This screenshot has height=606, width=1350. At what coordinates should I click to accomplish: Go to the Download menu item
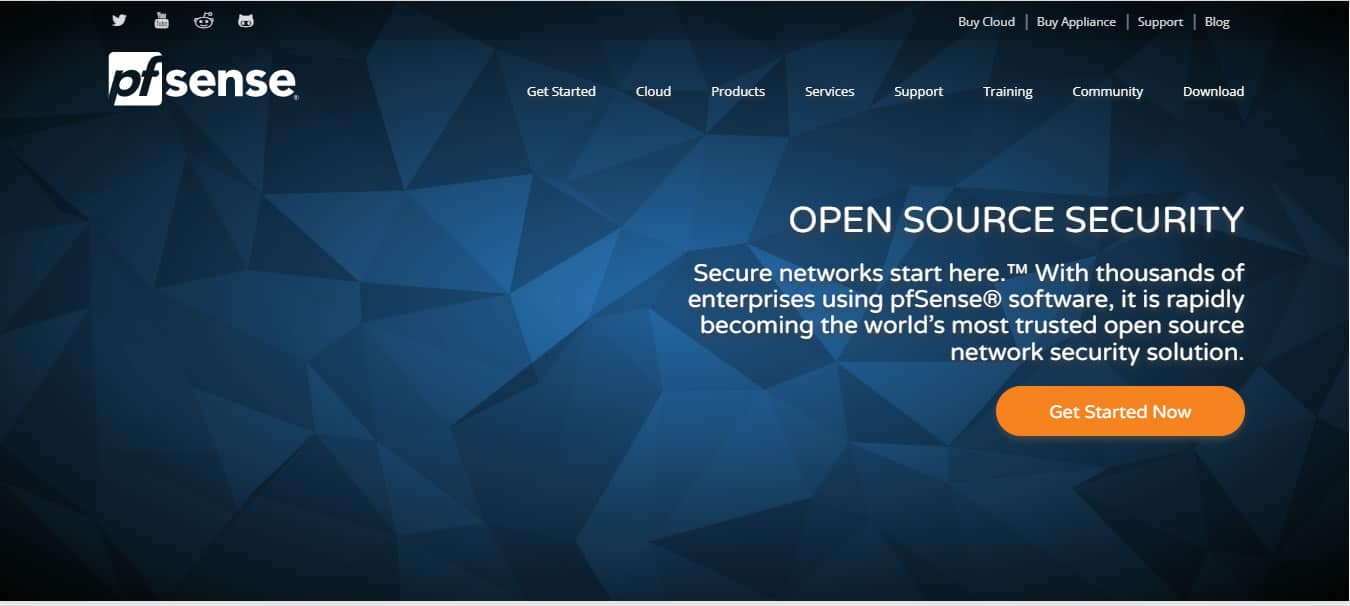tap(1213, 91)
